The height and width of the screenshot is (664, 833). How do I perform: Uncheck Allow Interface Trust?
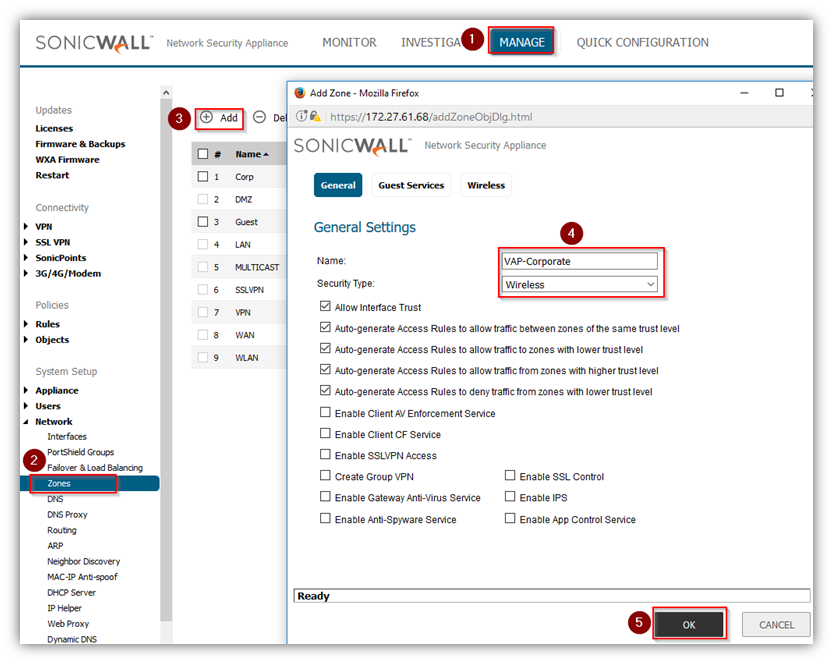[325, 307]
